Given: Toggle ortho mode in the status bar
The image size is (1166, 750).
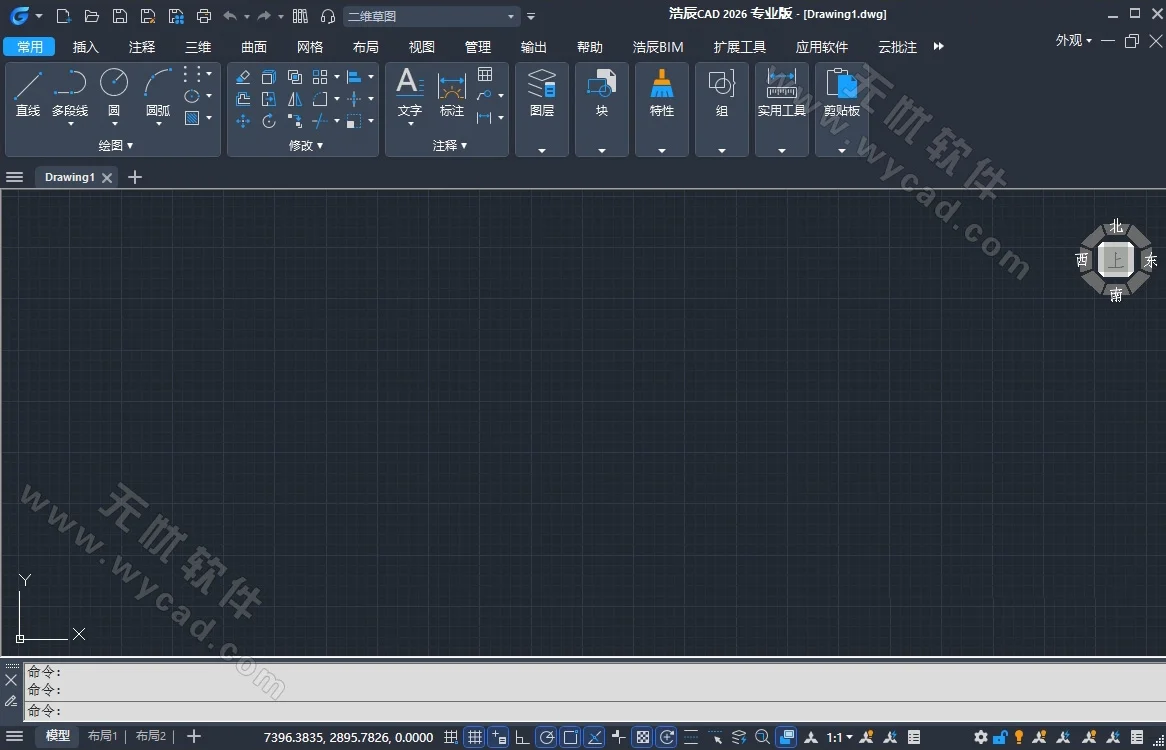Looking at the screenshot, I should click(522, 737).
